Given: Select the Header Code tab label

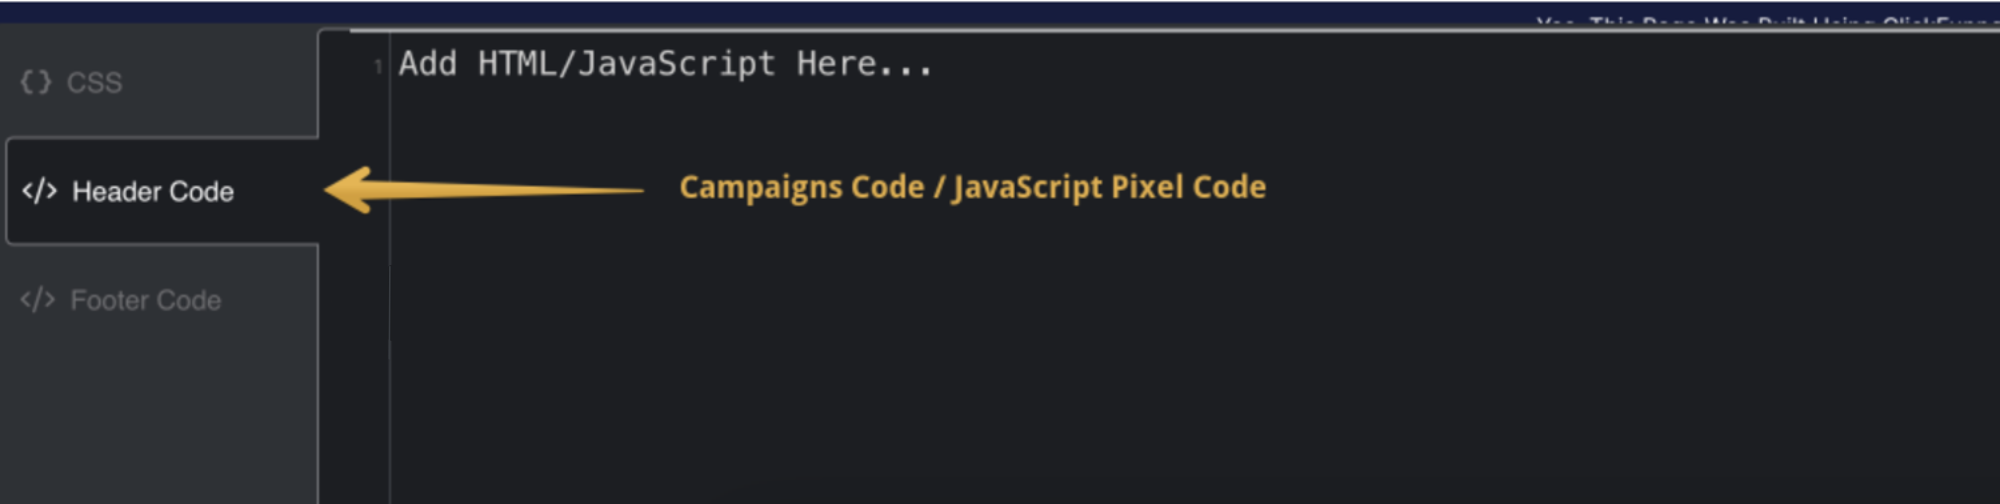Looking at the screenshot, I should pyautogui.click(x=153, y=191).
